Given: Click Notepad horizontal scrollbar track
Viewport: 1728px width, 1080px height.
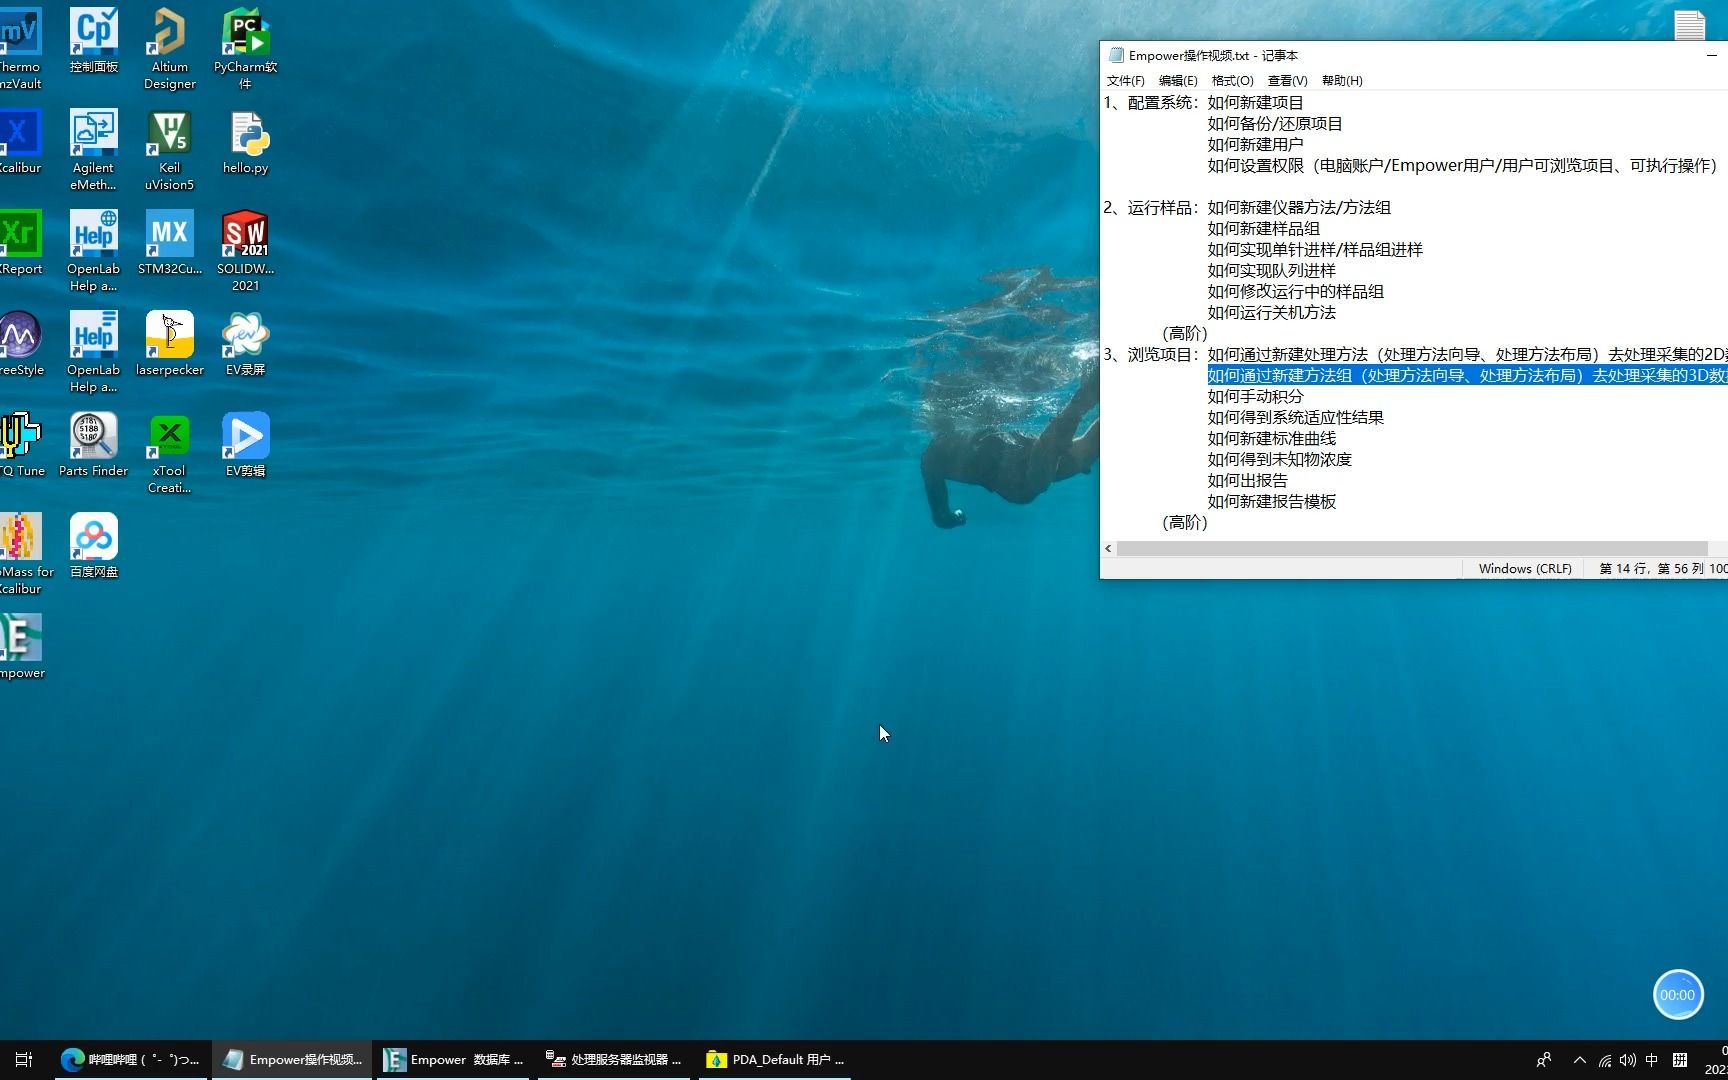Looking at the screenshot, I should 1412,548.
